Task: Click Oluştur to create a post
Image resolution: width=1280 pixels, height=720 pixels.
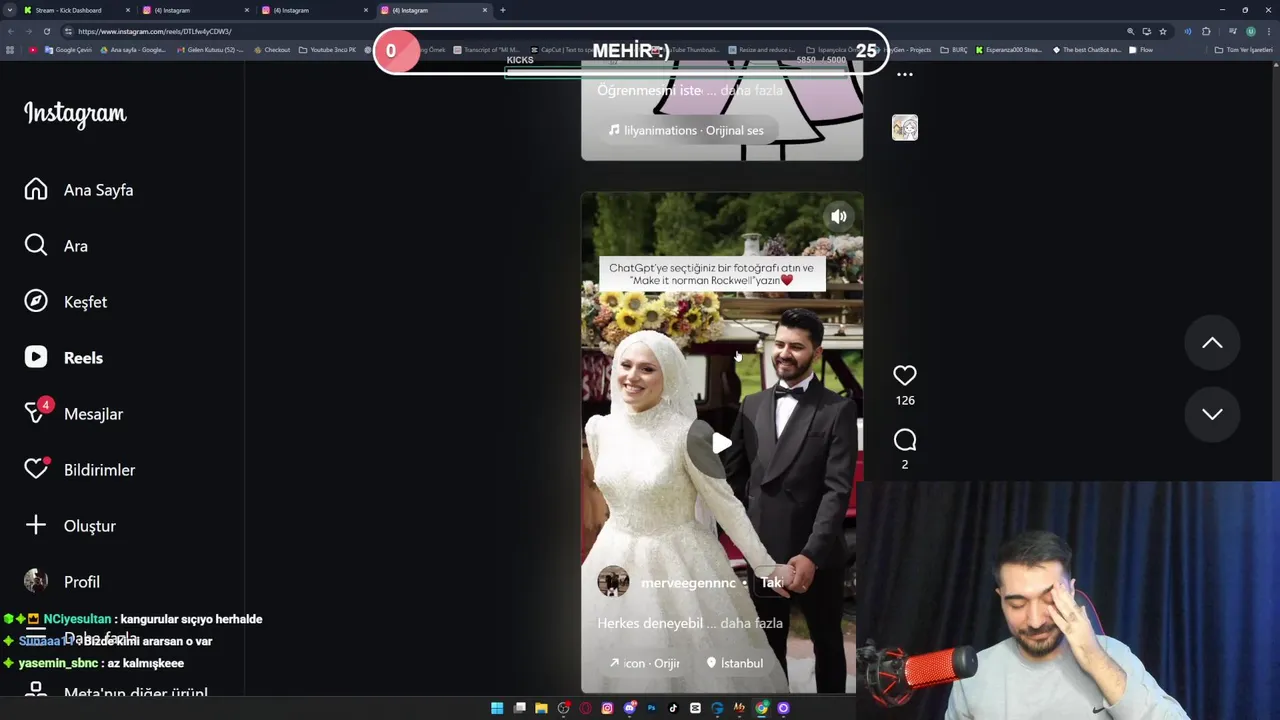Action: click(70, 526)
